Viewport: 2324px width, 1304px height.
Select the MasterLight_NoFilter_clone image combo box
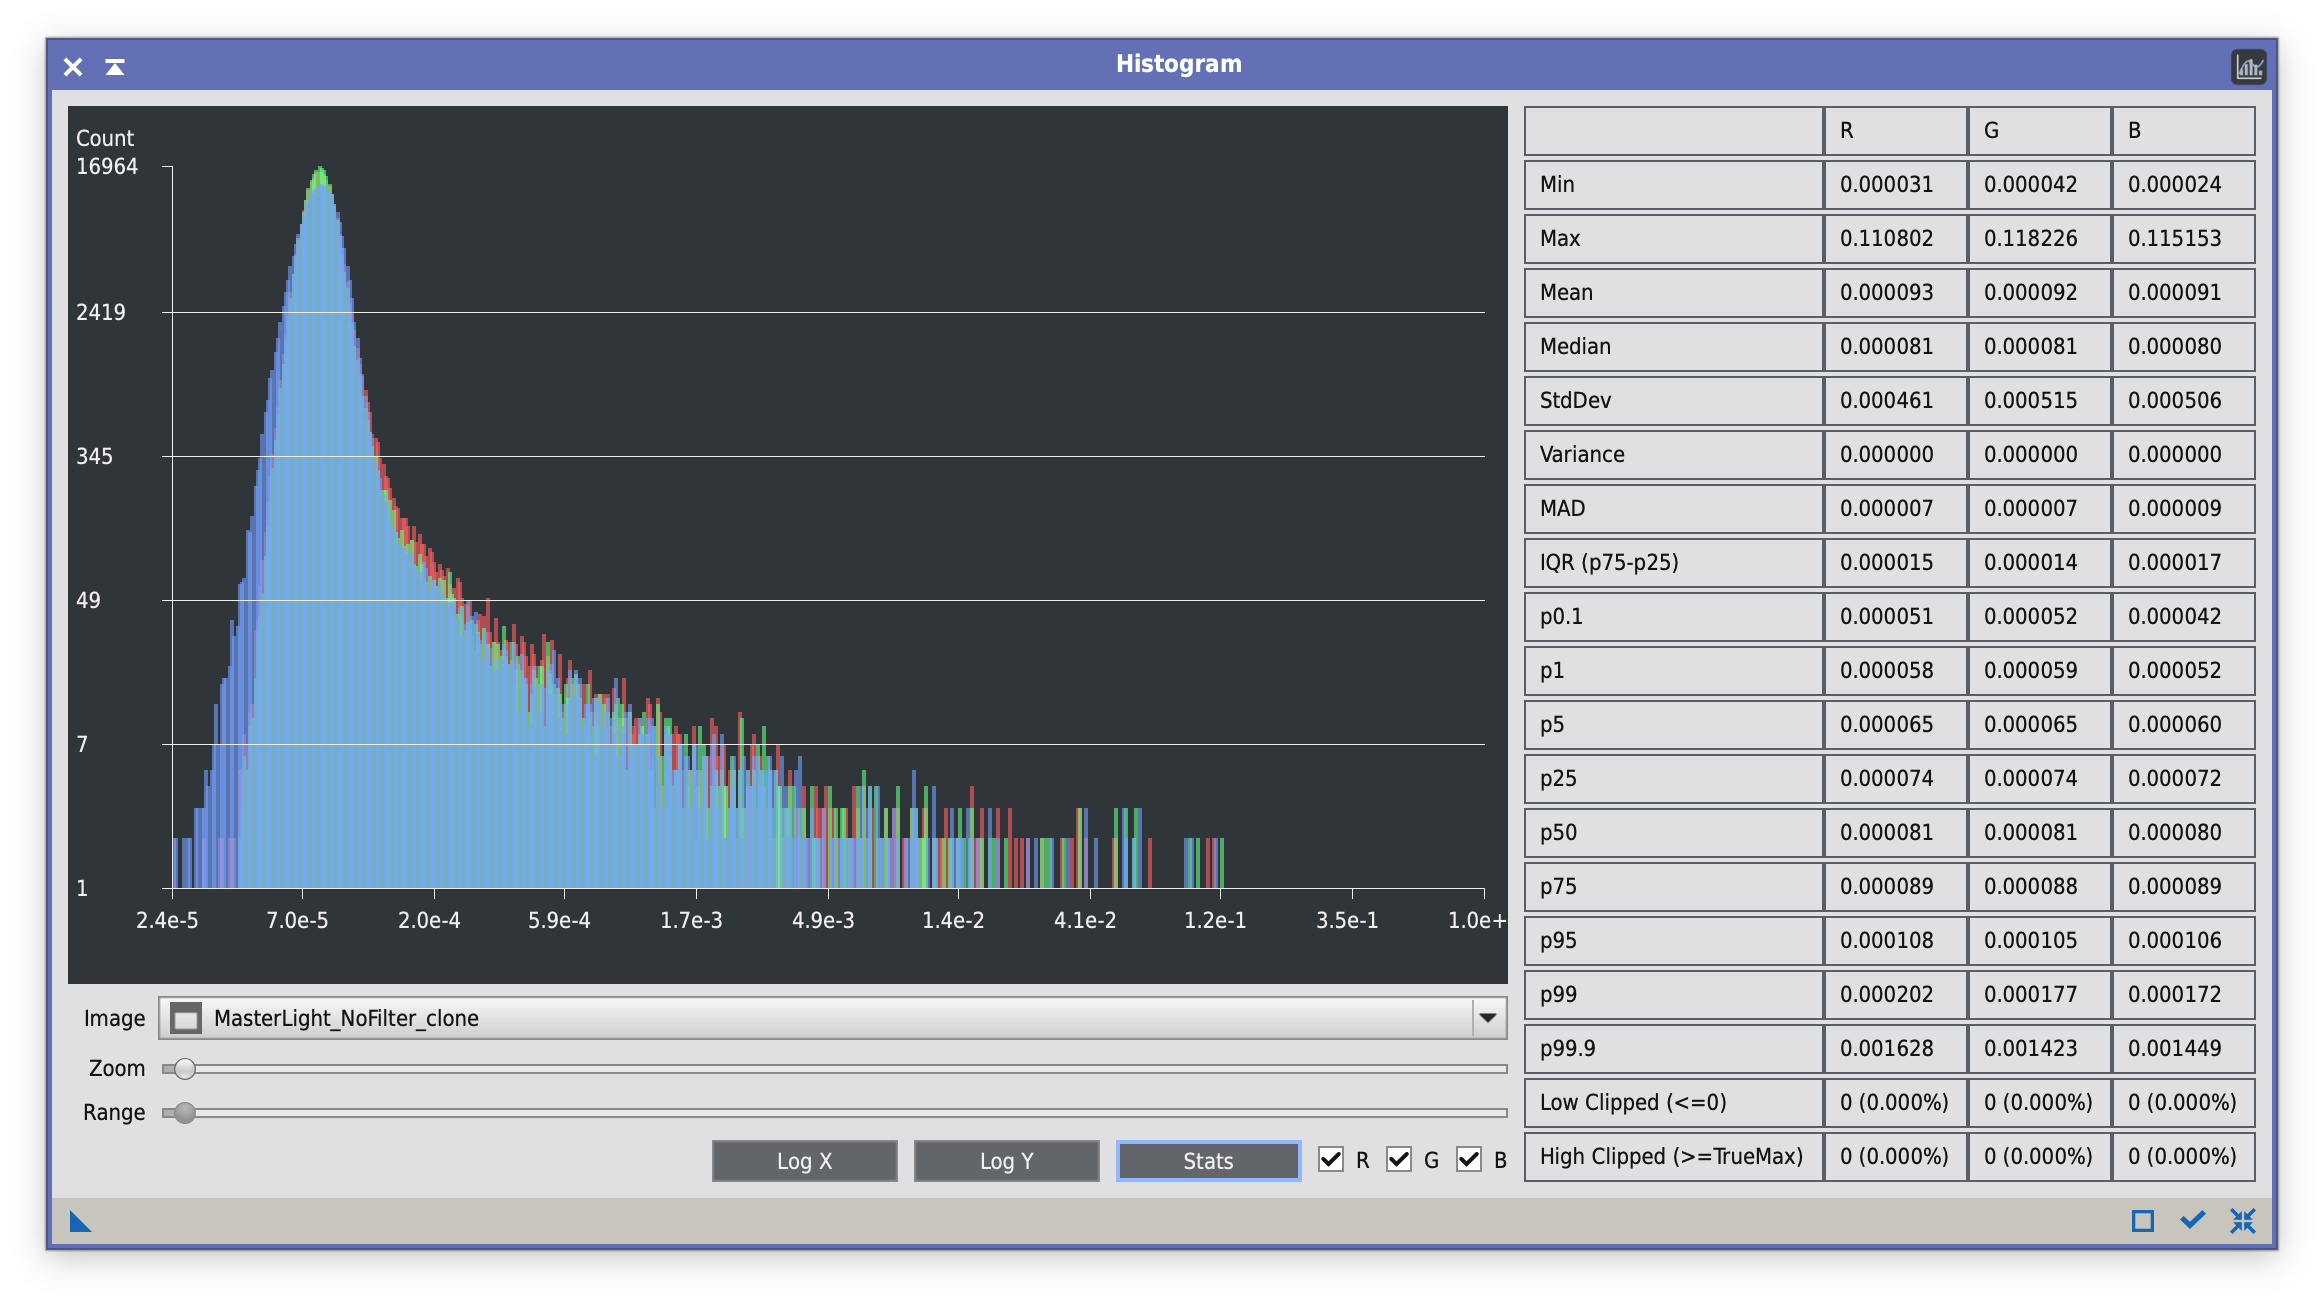(832, 1018)
